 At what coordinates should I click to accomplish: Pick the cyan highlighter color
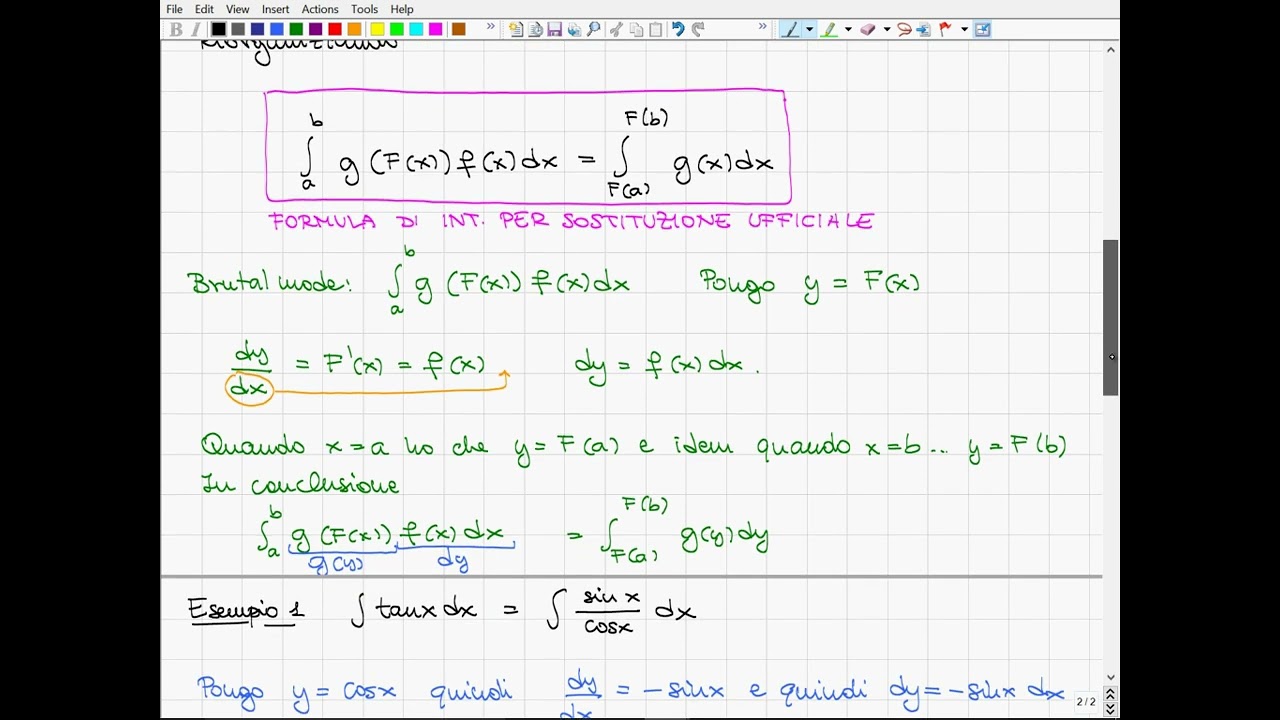[416, 29]
